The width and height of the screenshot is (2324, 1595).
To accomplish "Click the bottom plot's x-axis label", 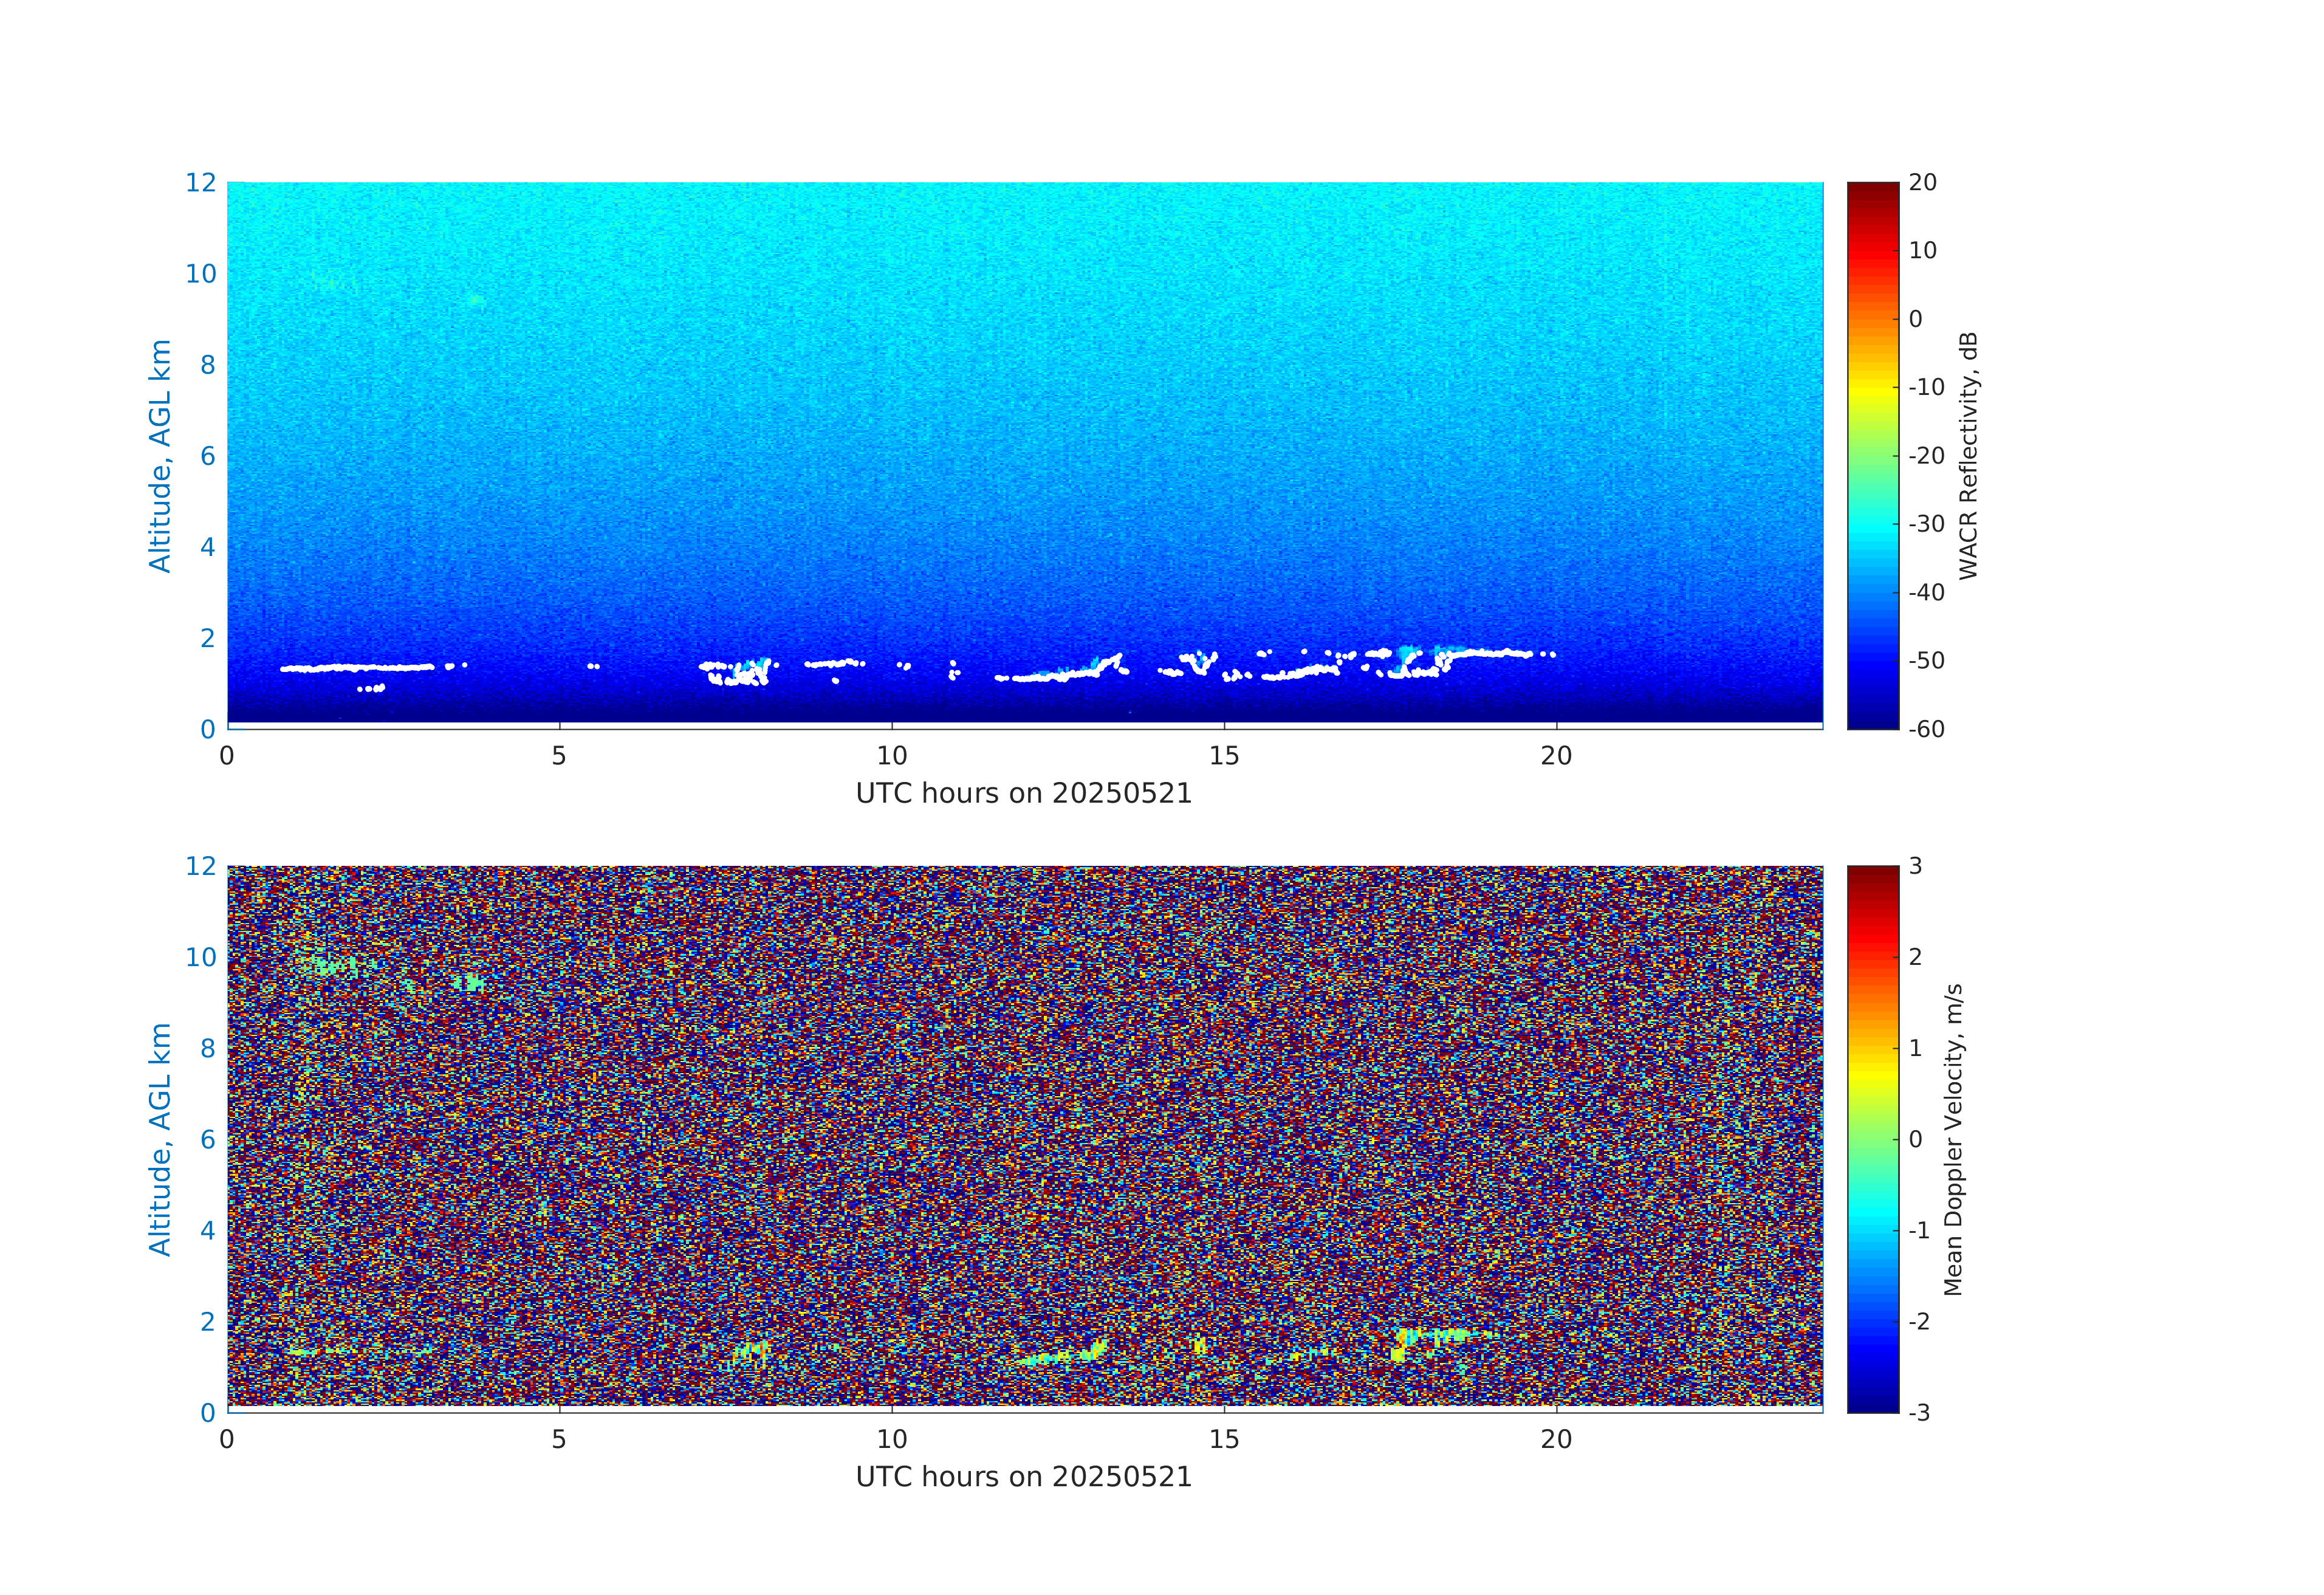I will point(1023,1477).
